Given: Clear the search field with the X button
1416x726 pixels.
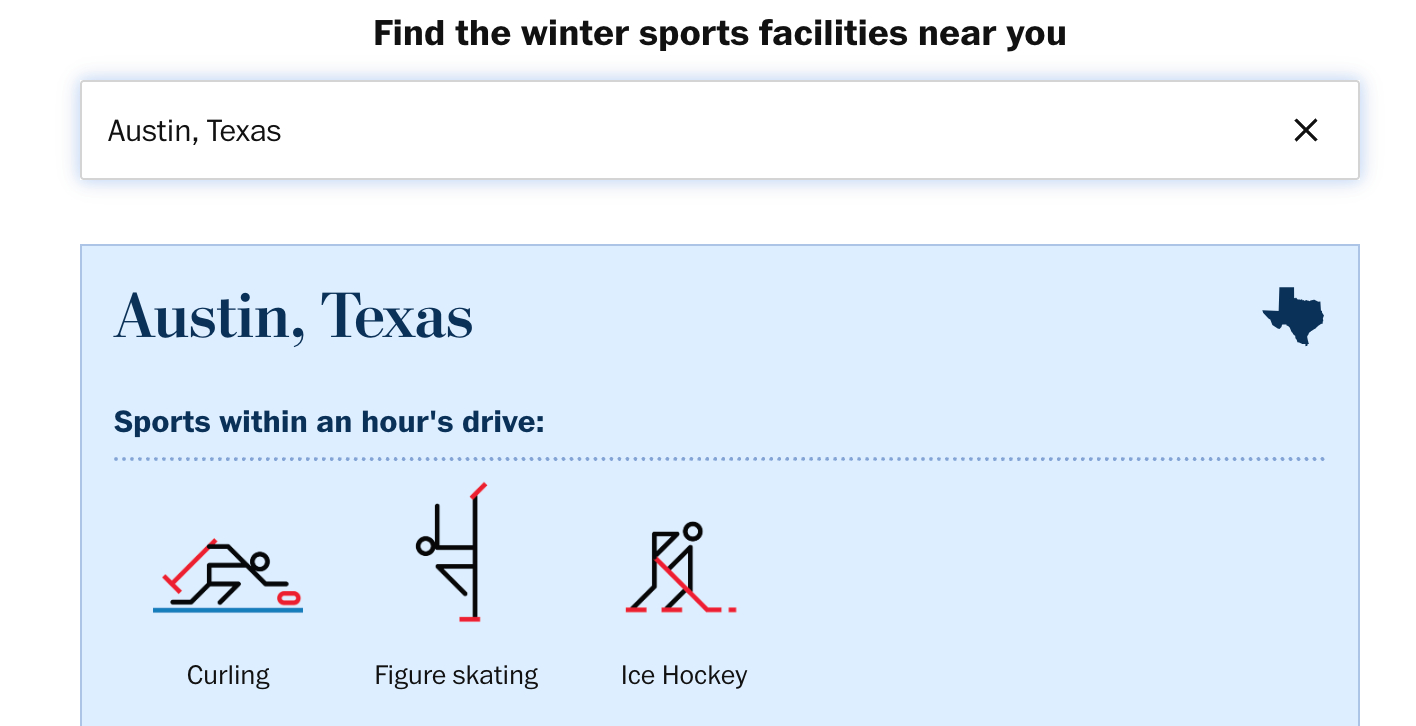Looking at the screenshot, I should [x=1305, y=130].
